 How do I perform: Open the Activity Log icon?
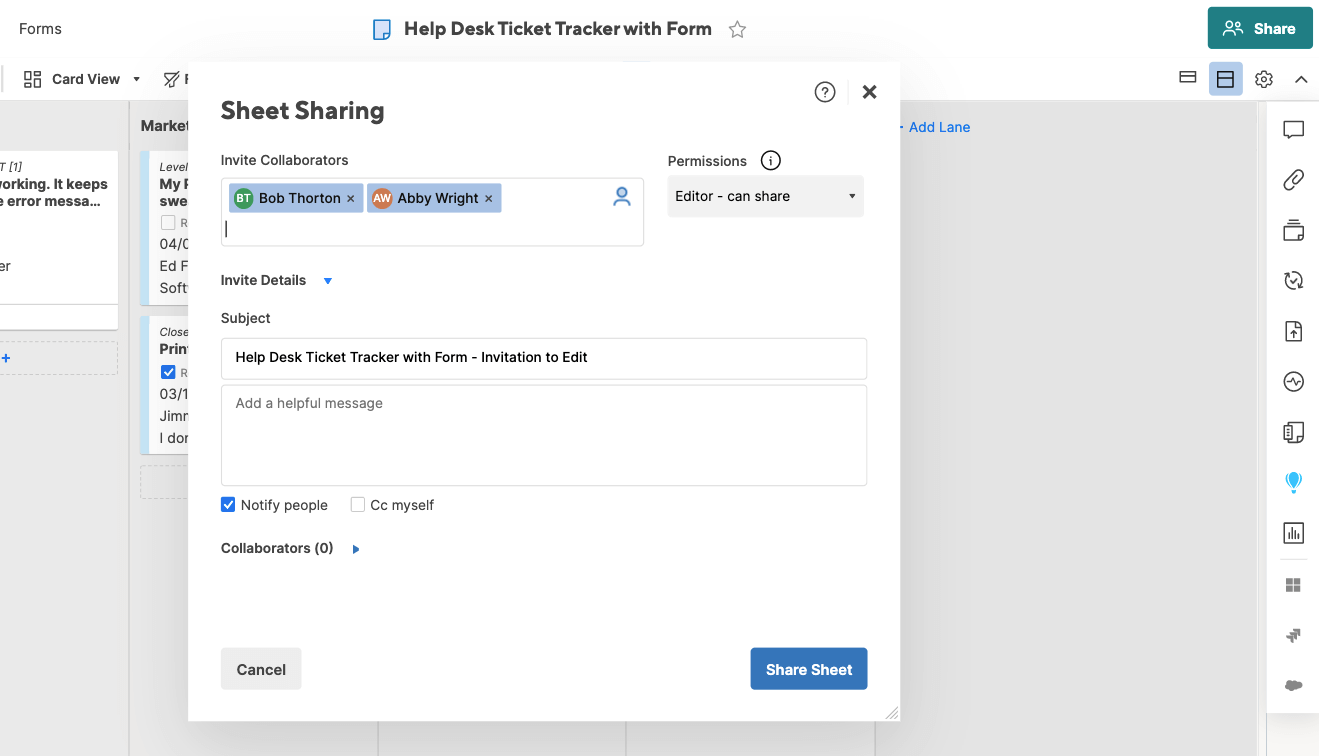tap(1293, 381)
